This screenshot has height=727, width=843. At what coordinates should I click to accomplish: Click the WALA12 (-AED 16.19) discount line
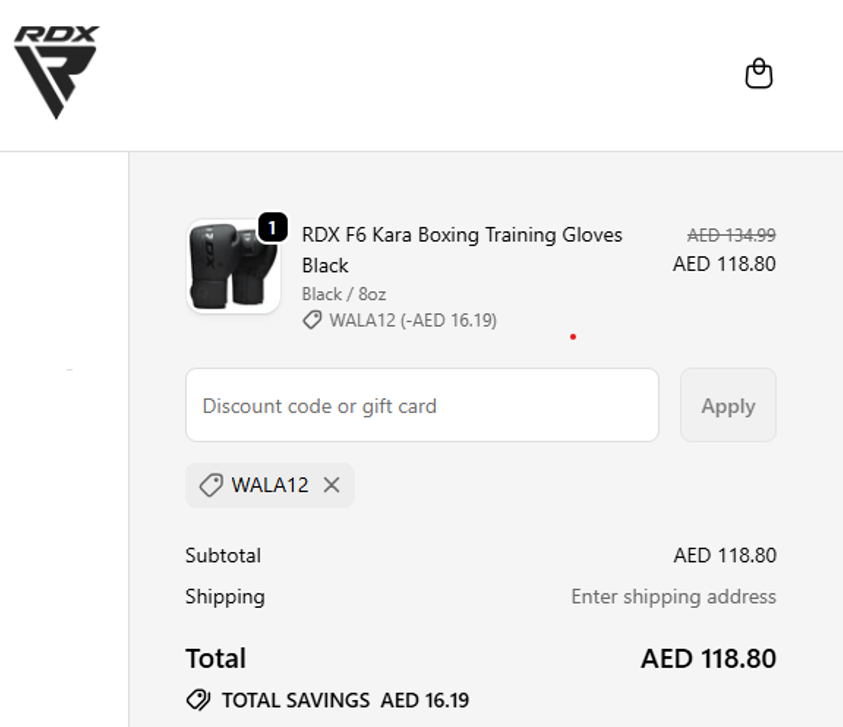point(412,320)
